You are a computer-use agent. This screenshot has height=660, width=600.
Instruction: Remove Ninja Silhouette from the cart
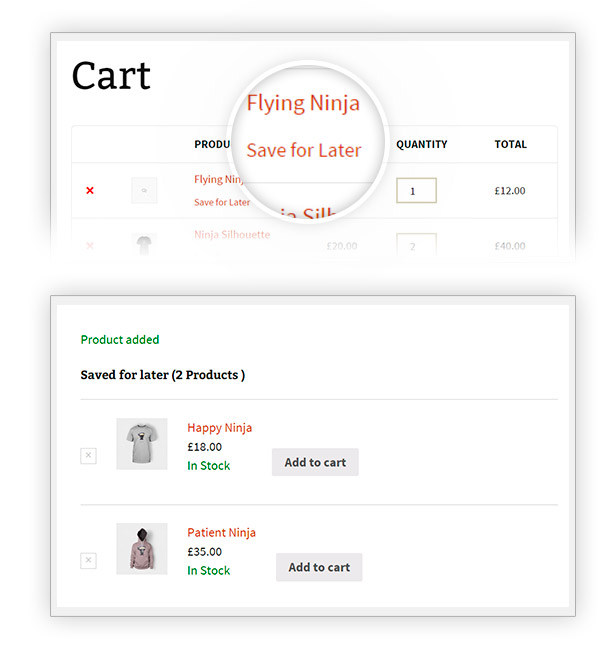tap(90, 245)
